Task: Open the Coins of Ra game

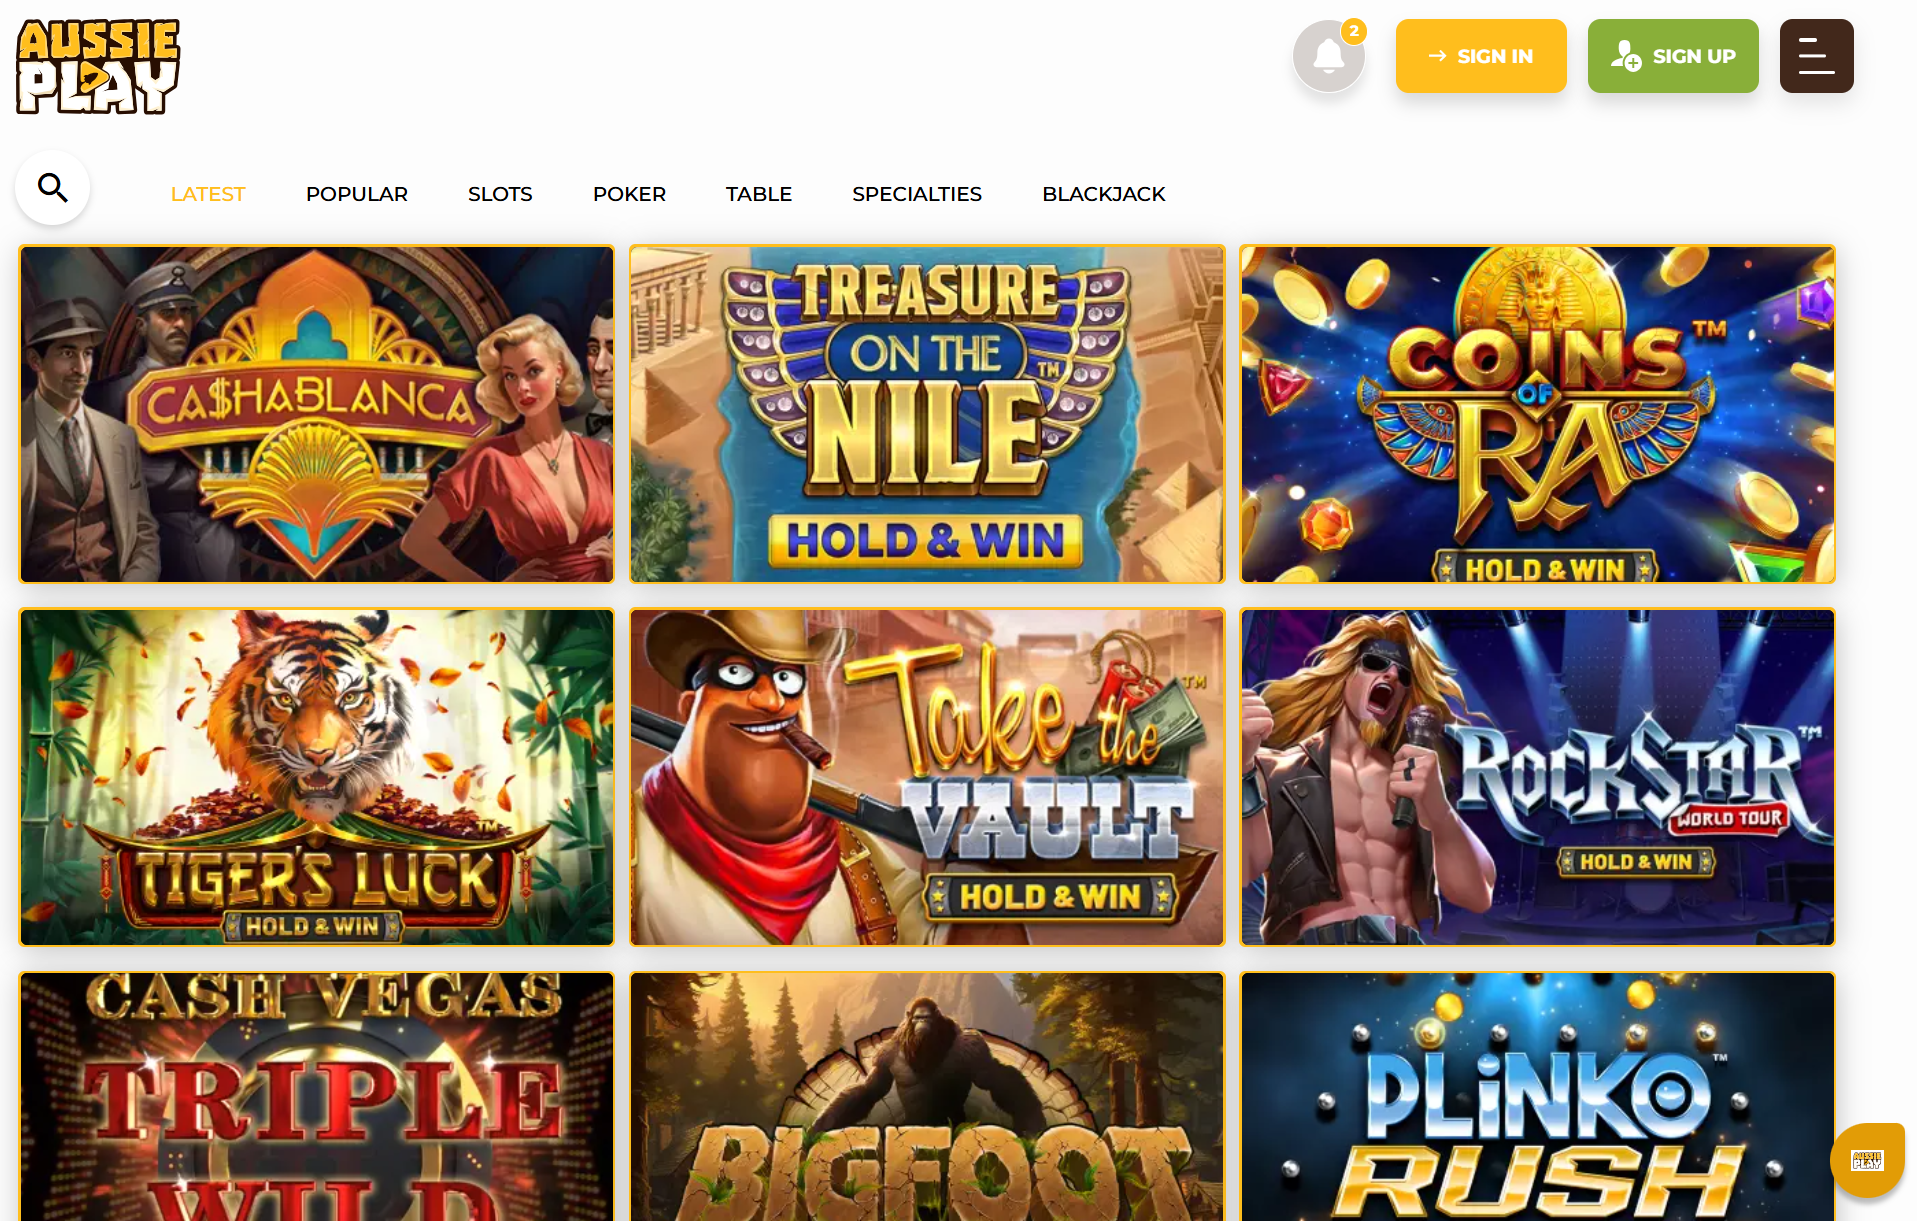Action: [x=1538, y=414]
